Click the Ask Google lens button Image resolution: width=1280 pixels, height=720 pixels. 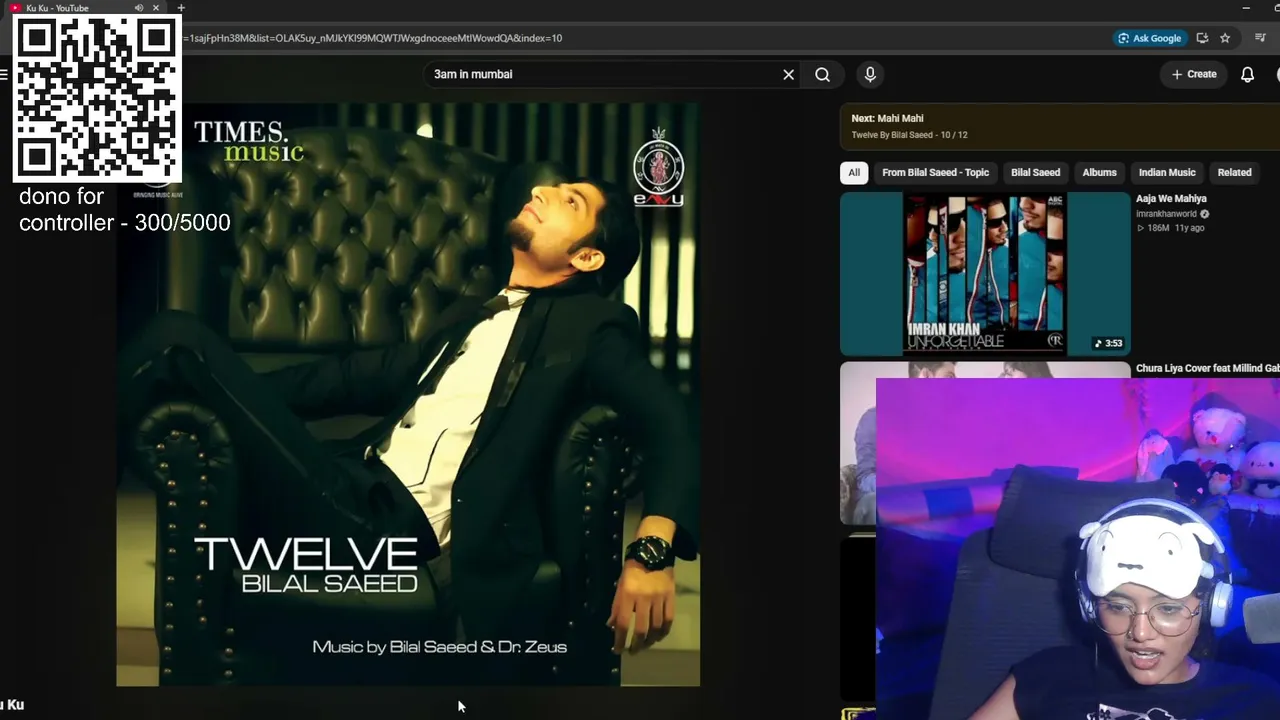pyautogui.click(x=1150, y=38)
